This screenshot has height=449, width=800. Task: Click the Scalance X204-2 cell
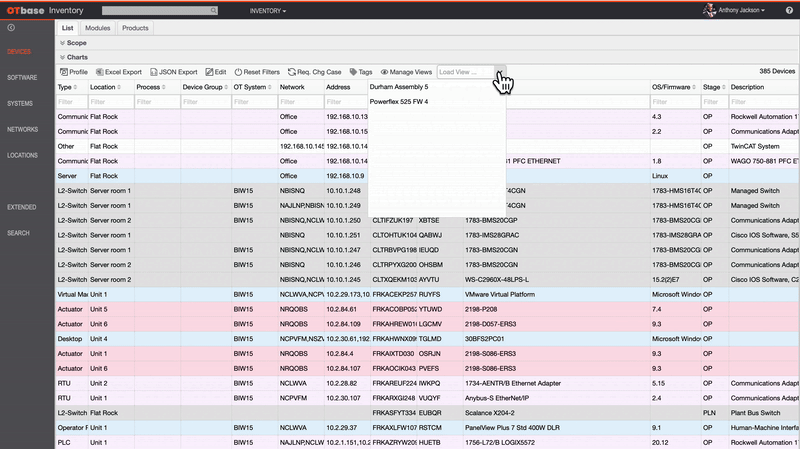click(x=490, y=413)
